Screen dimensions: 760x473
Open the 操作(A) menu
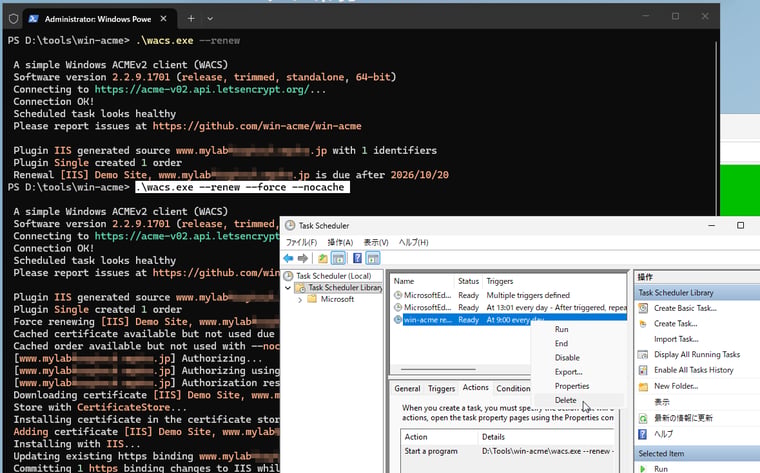click(340, 242)
